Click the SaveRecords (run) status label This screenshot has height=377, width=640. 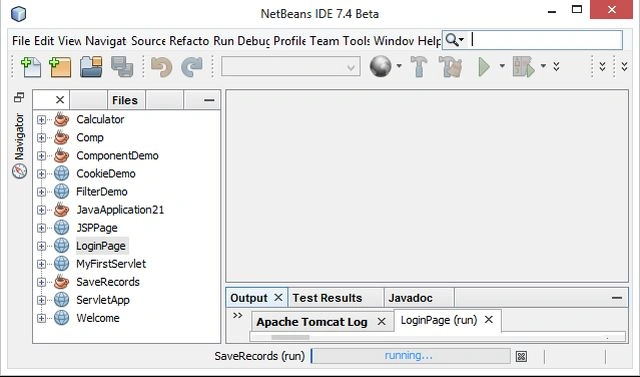coord(260,356)
